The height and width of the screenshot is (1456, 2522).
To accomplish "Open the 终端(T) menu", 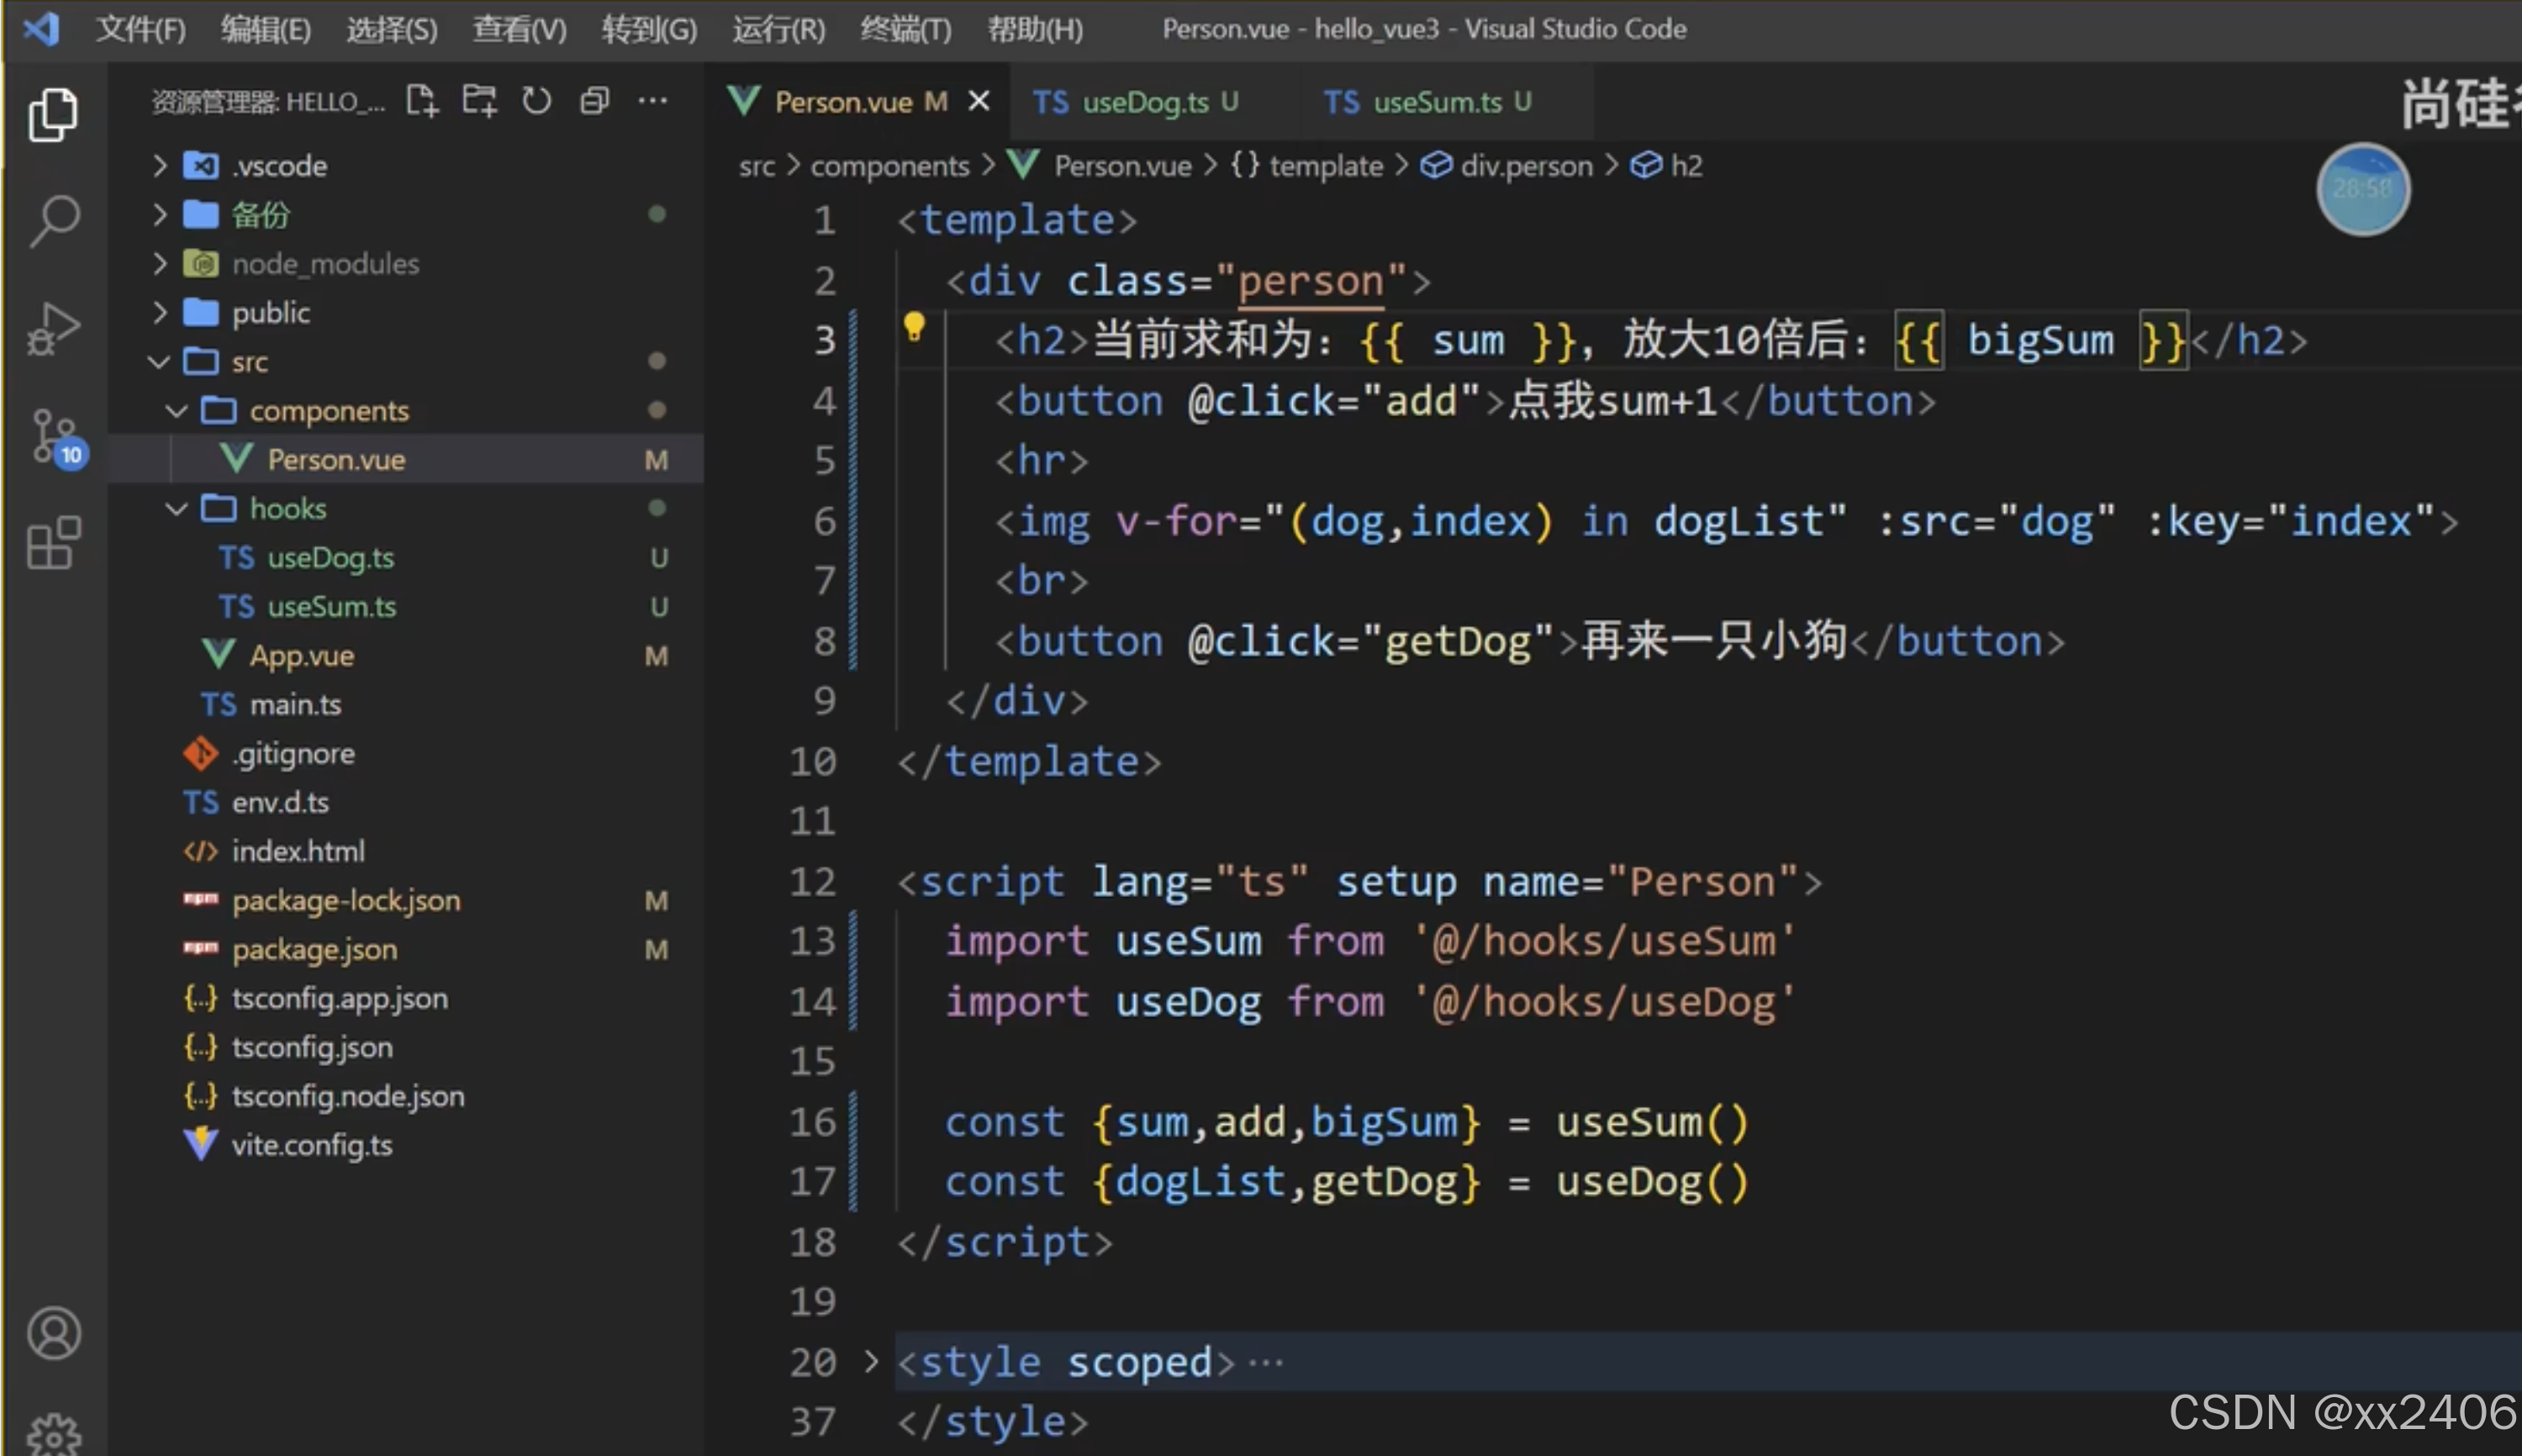I will point(905,29).
